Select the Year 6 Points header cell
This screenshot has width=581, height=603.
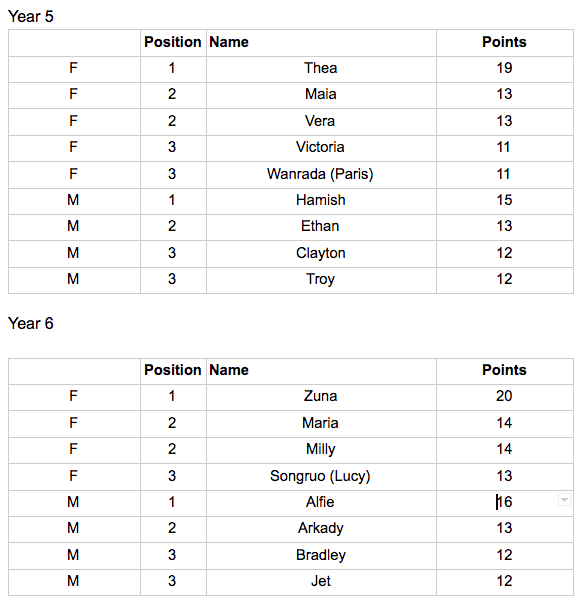(504, 371)
